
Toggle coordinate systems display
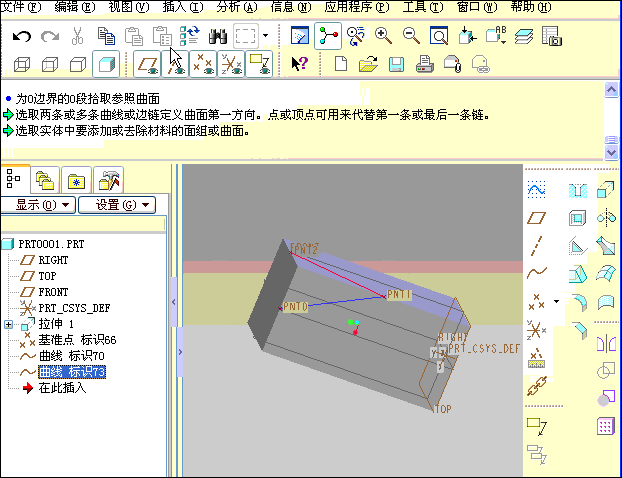[231, 64]
